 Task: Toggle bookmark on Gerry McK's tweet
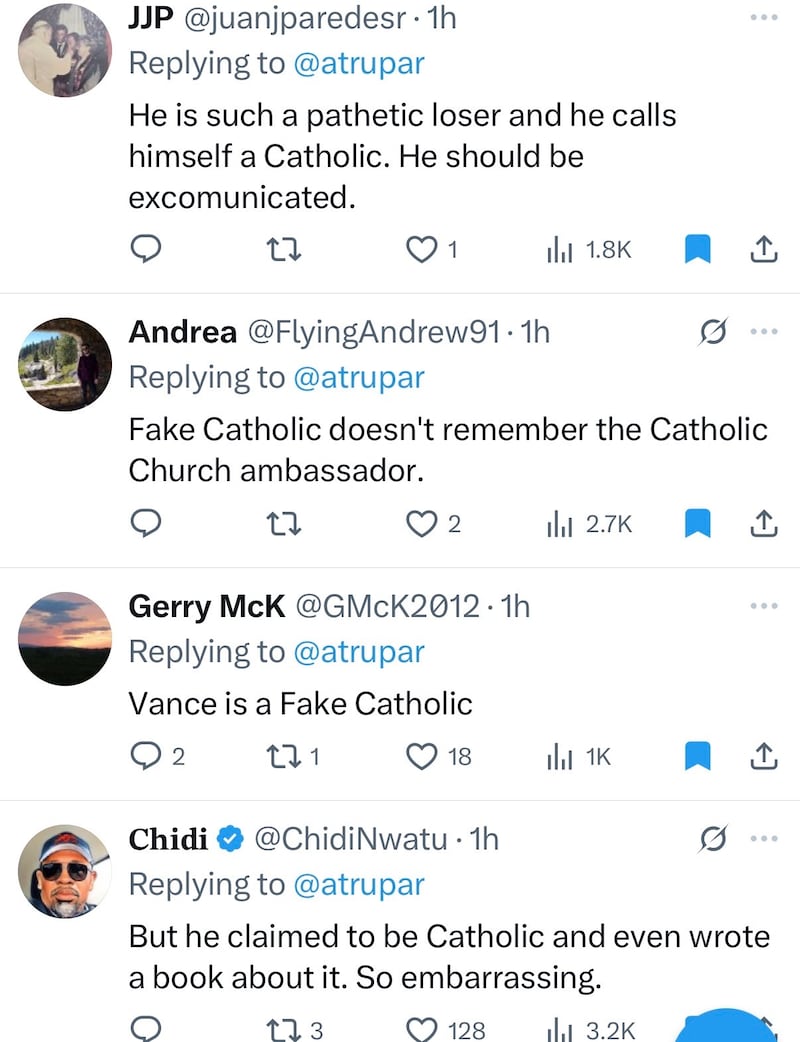pyautogui.click(x=697, y=756)
